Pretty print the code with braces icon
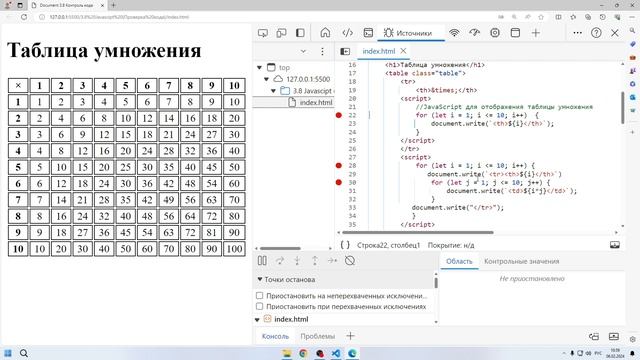Image resolution: width=640 pixels, height=360 pixels. (345, 245)
